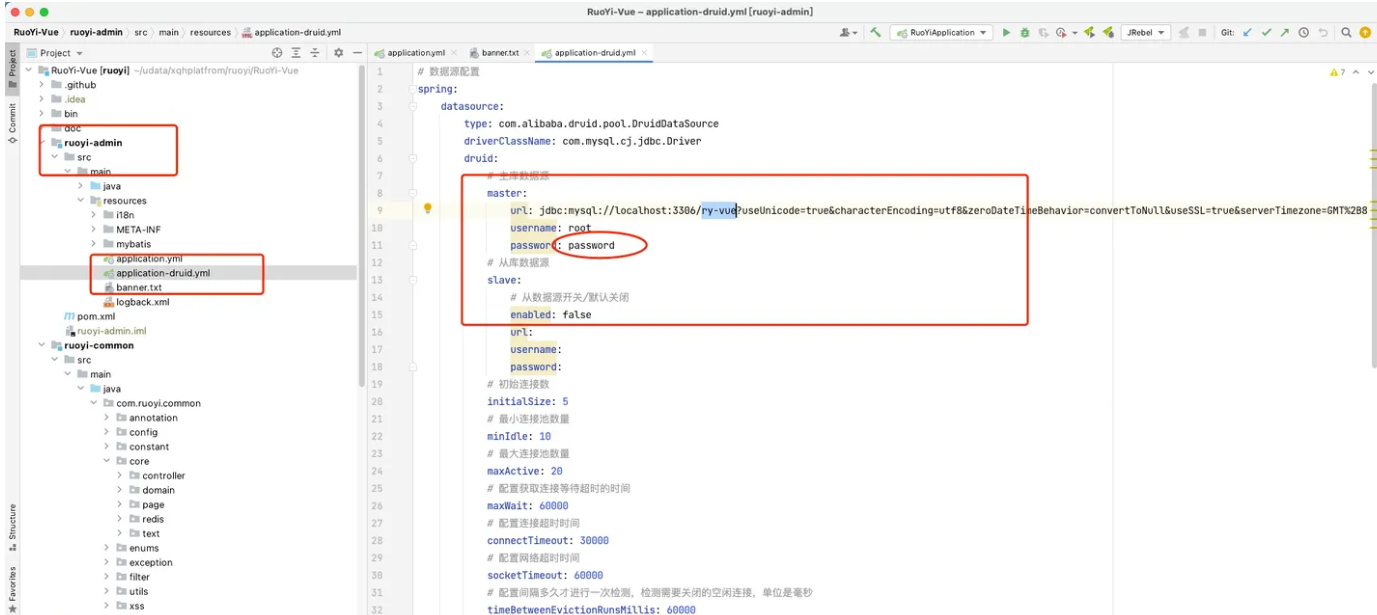This screenshot has width=1377, height=615.
Task: Collapse the ruoyi-common module
Action: click(42, 345)
